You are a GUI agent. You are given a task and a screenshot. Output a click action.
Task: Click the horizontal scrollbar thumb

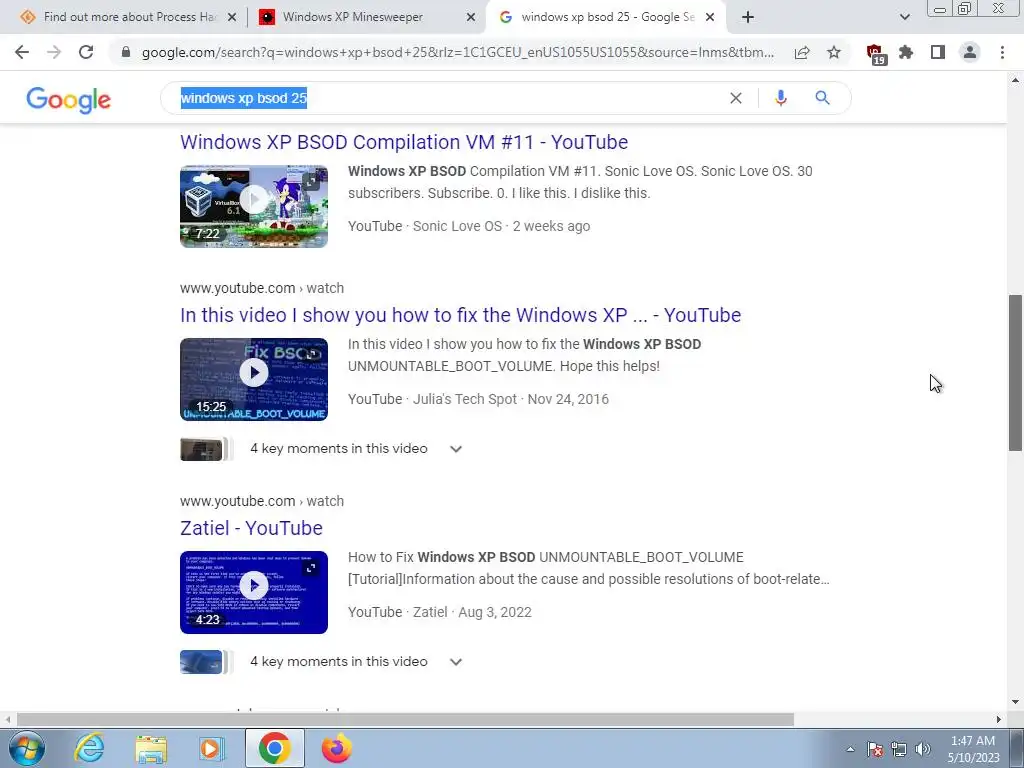[405, 719]
